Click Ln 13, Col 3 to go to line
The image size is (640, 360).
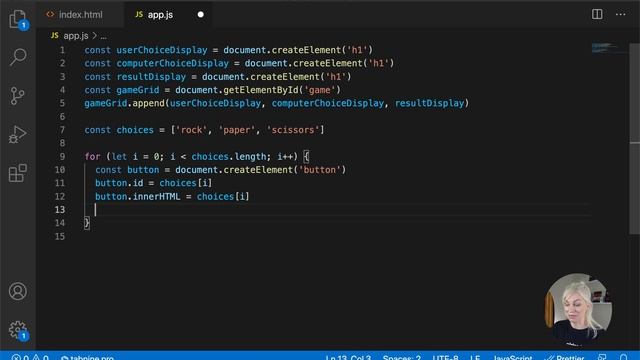coord(348,357)
